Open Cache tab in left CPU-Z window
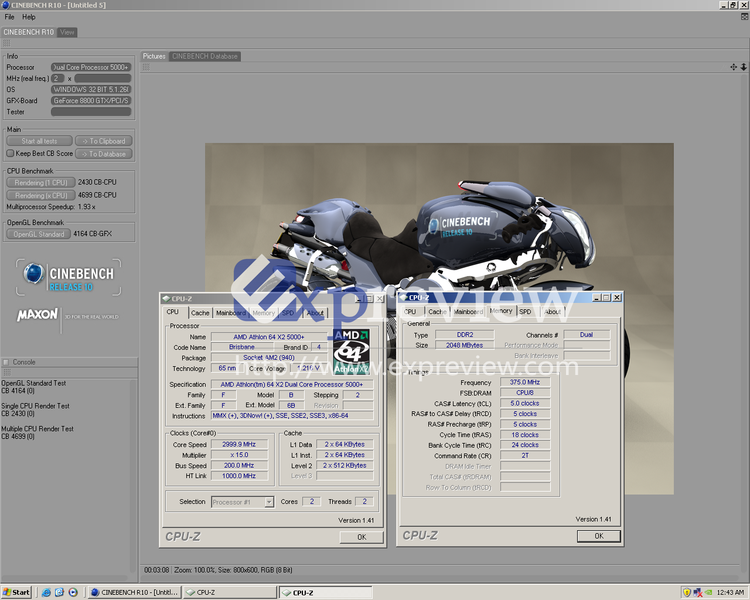750x600 pixels. (200, 313)
